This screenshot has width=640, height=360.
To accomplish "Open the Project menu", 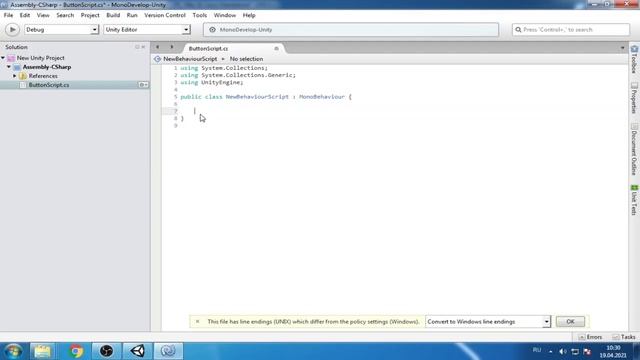I will coord(90,15).
